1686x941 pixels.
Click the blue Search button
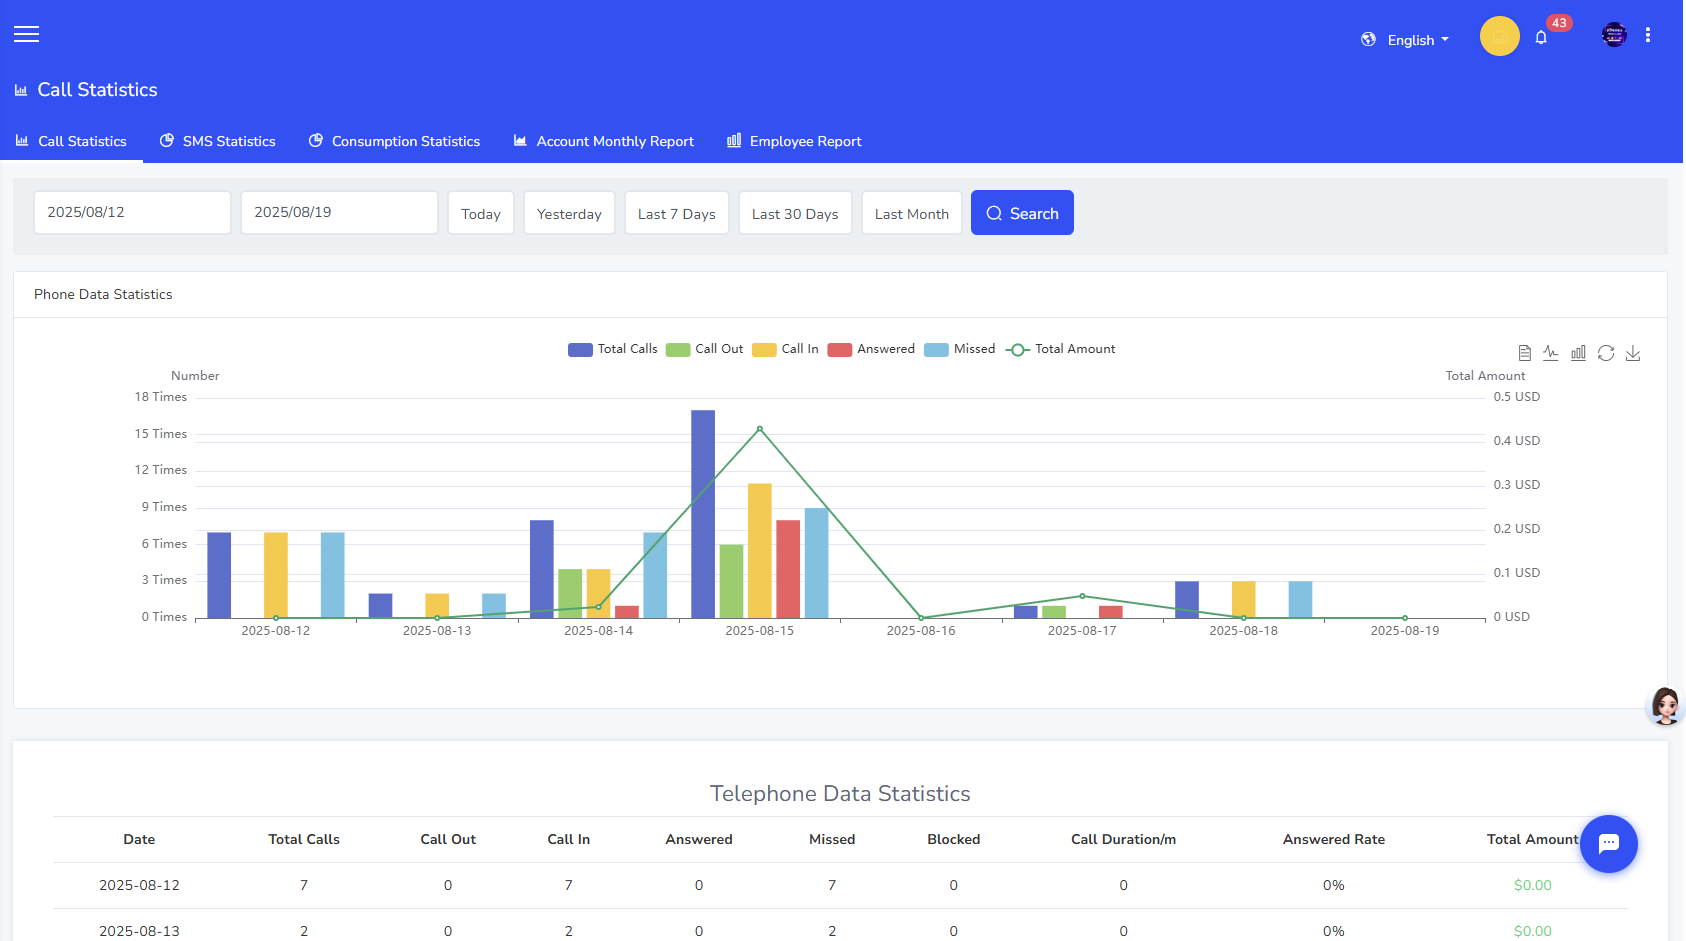click(1022, 213)
